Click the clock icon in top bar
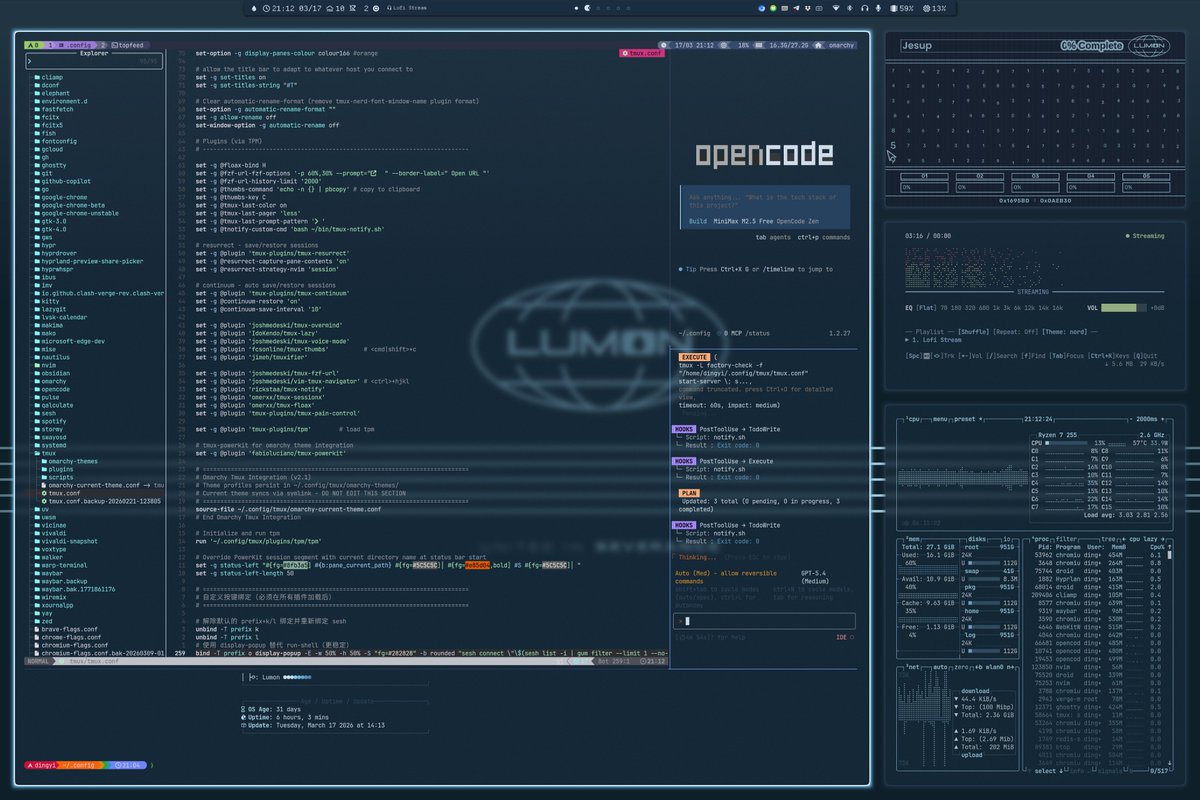Image resolution: width=1200 pixels, height=800 pixels. coord(267,8)
